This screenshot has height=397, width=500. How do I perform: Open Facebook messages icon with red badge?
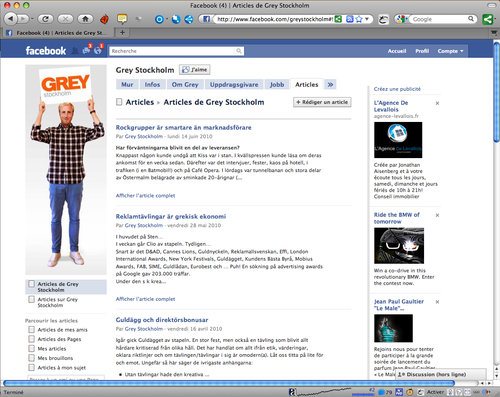[x=87, y=50]
